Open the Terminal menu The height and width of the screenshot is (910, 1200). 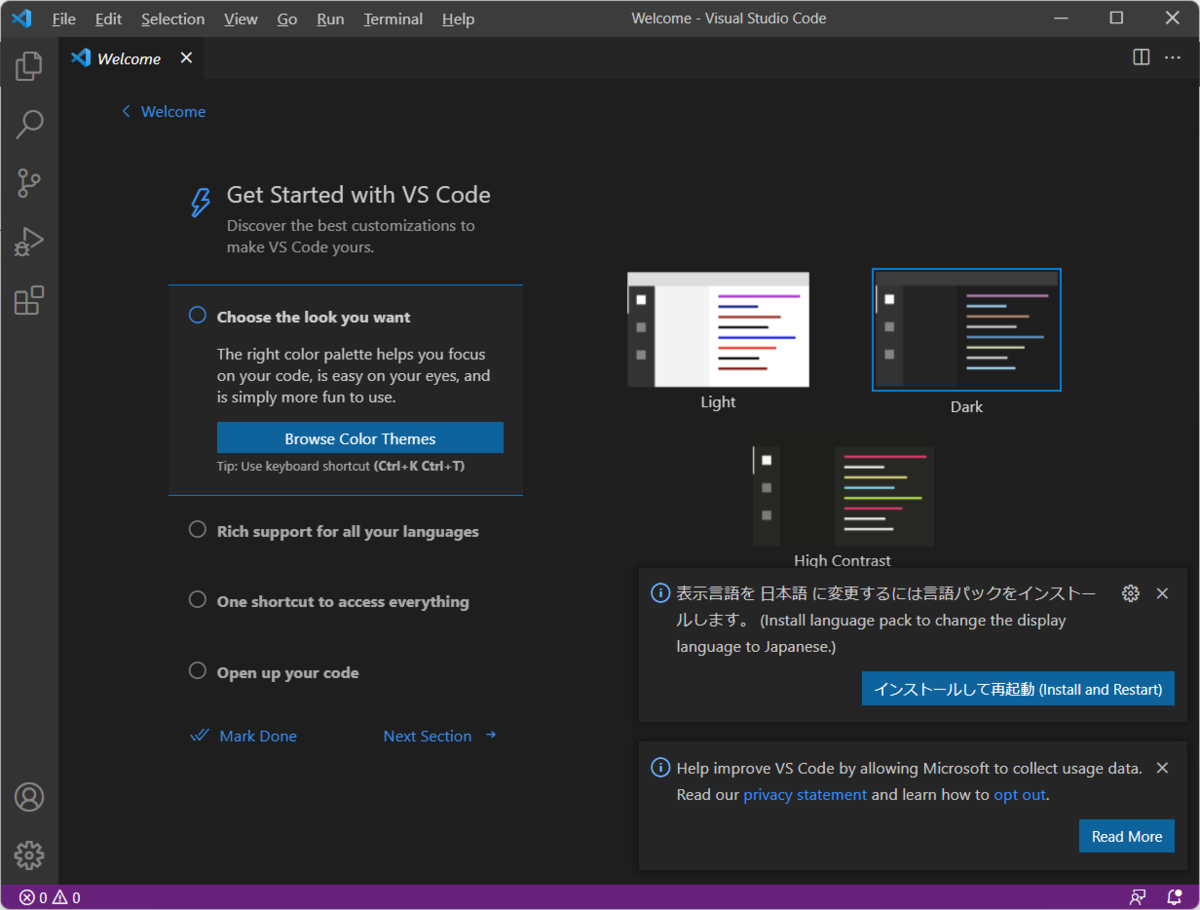(x=393, y=19)
